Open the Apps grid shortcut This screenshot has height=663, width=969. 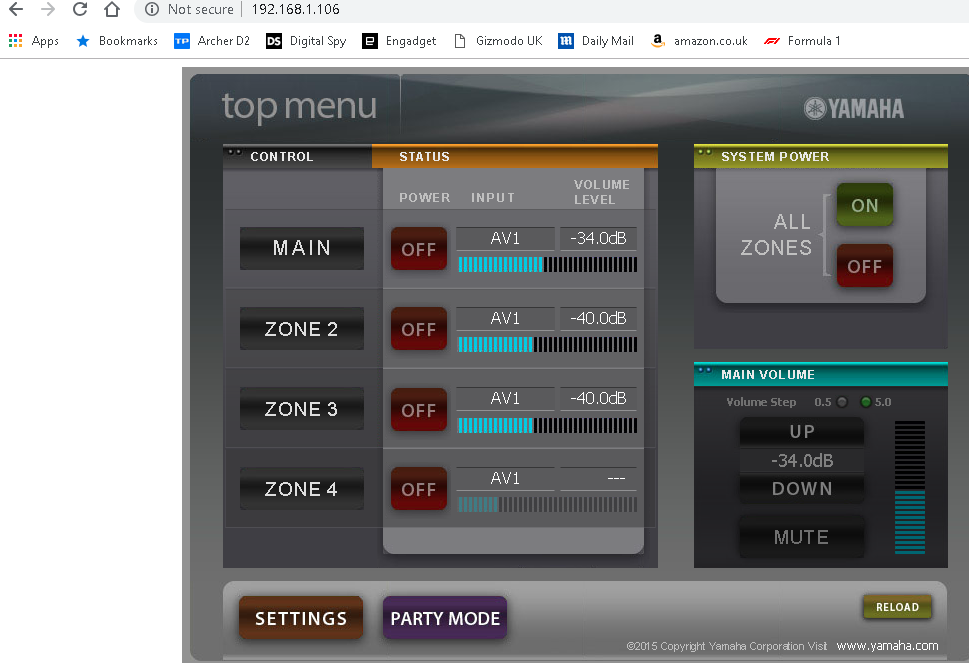click(34, 41)
